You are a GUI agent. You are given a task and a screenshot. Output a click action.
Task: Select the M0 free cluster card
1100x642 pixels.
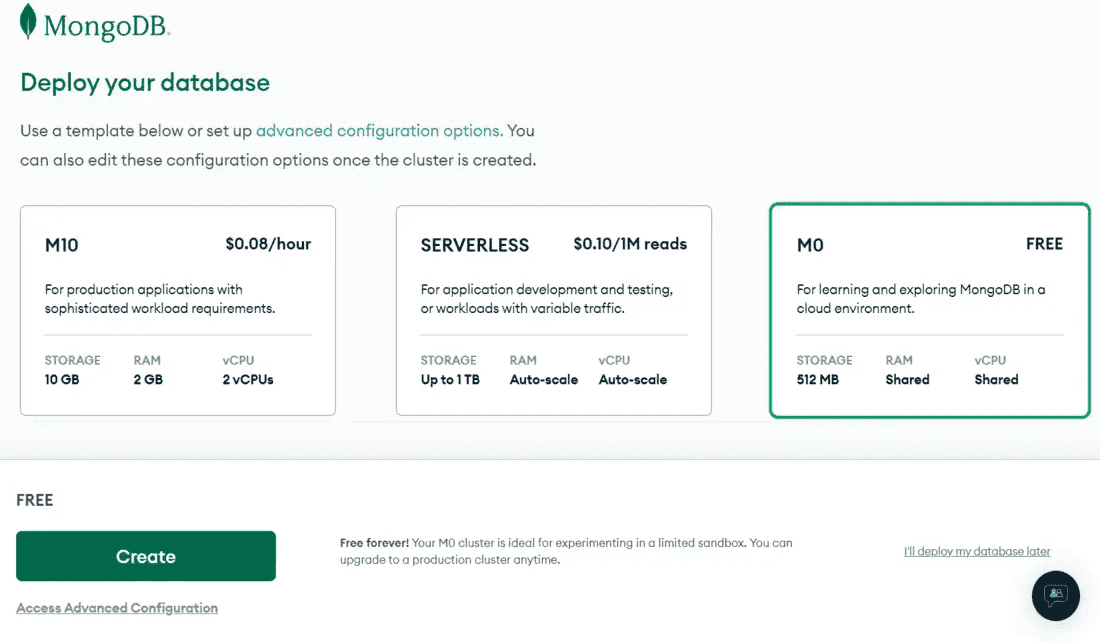930,310
